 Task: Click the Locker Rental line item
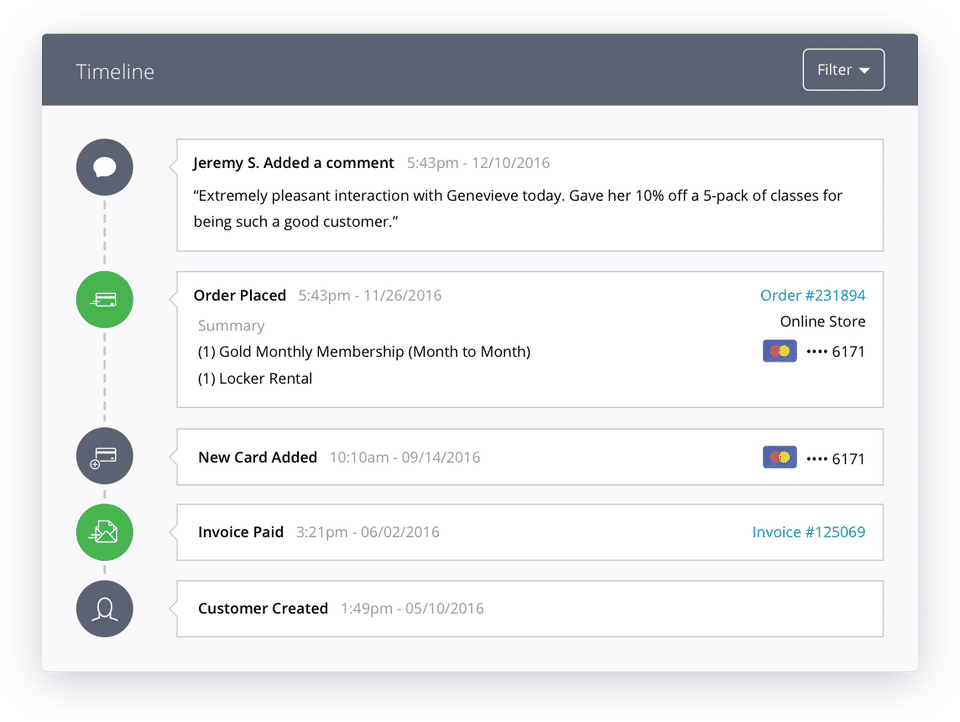[255, 378]
